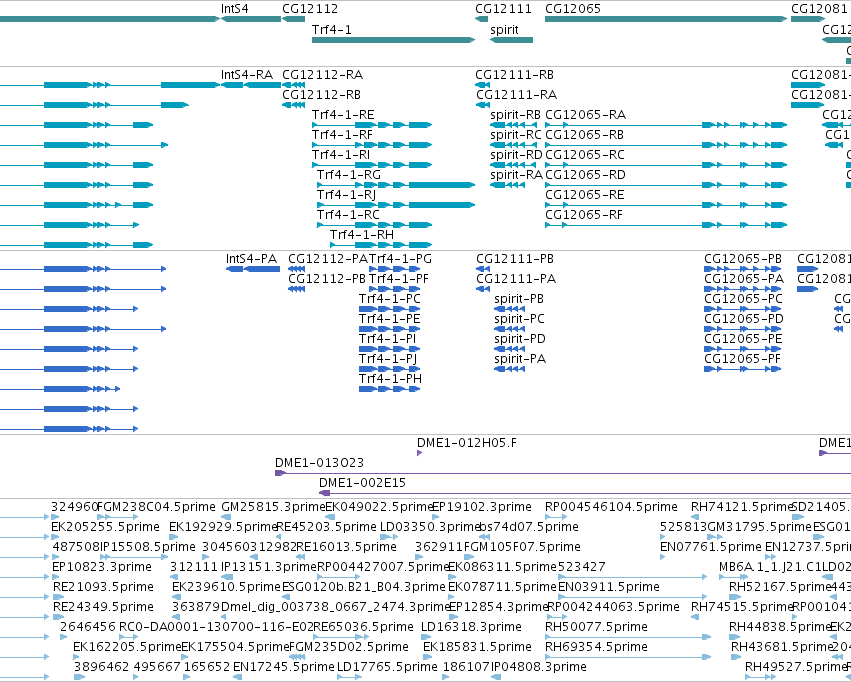Click protein CG12065-PE
The width and height of the screenshot is (851, 682).
coord(742,349)
